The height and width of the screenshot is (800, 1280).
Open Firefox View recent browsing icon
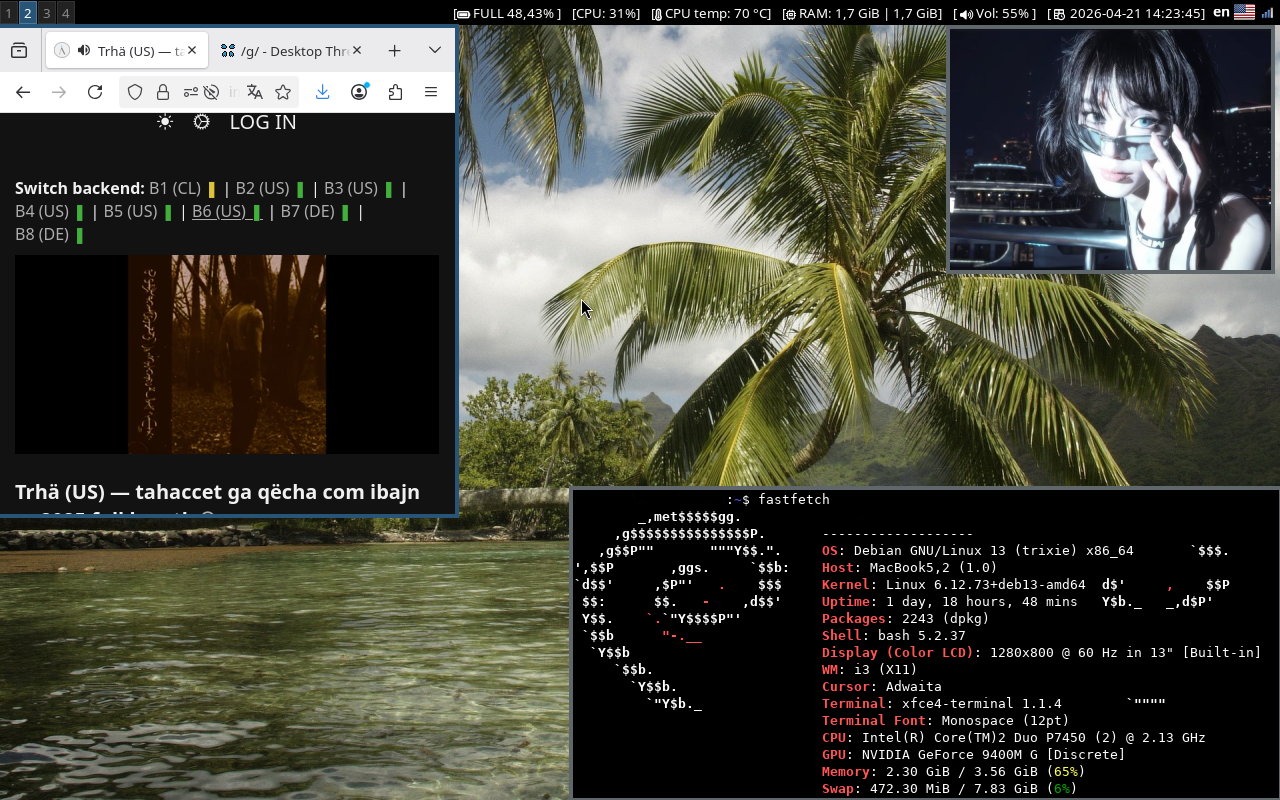click(19, 51)
